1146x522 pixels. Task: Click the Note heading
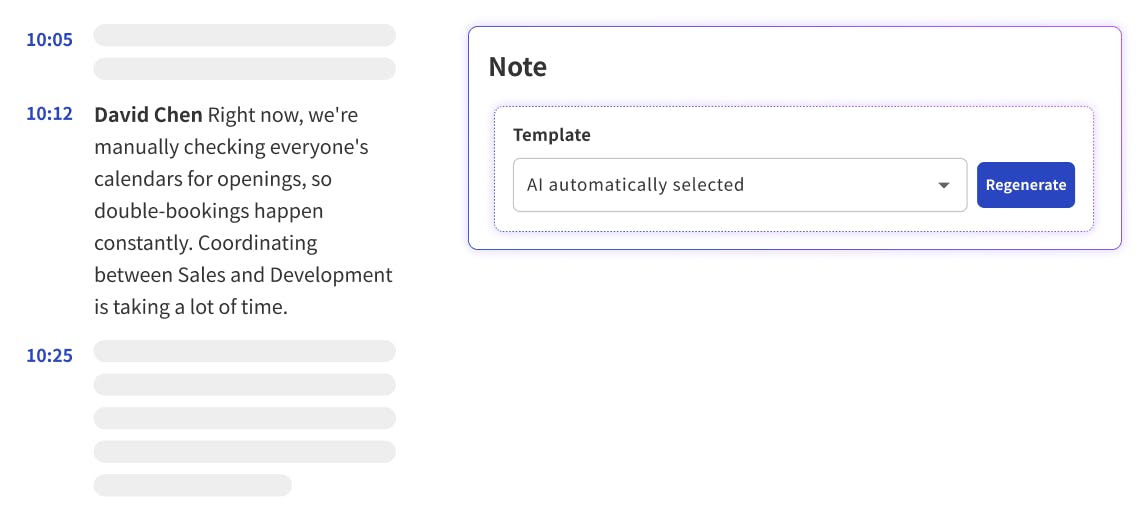[517, 68]
